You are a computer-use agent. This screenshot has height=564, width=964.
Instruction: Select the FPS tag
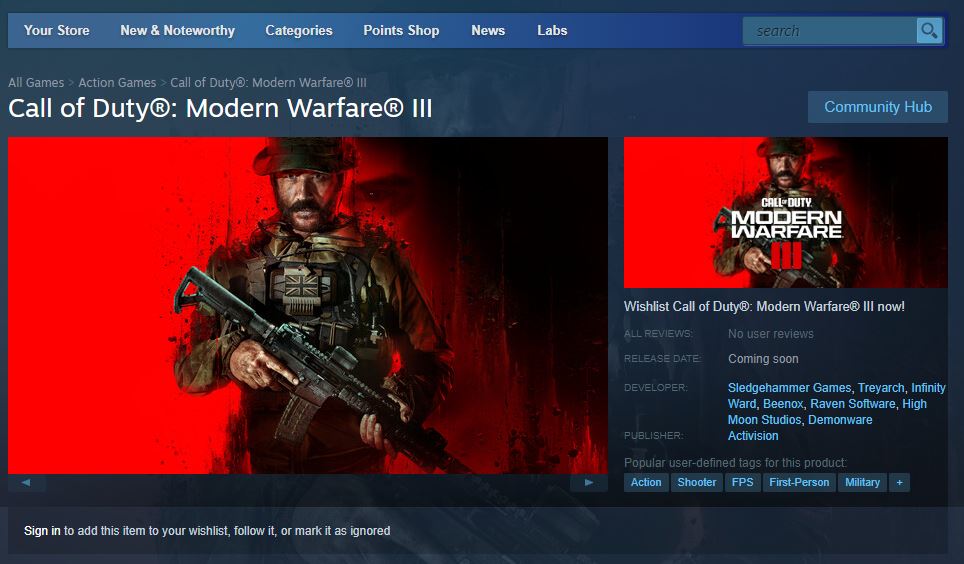pos(743,483)
